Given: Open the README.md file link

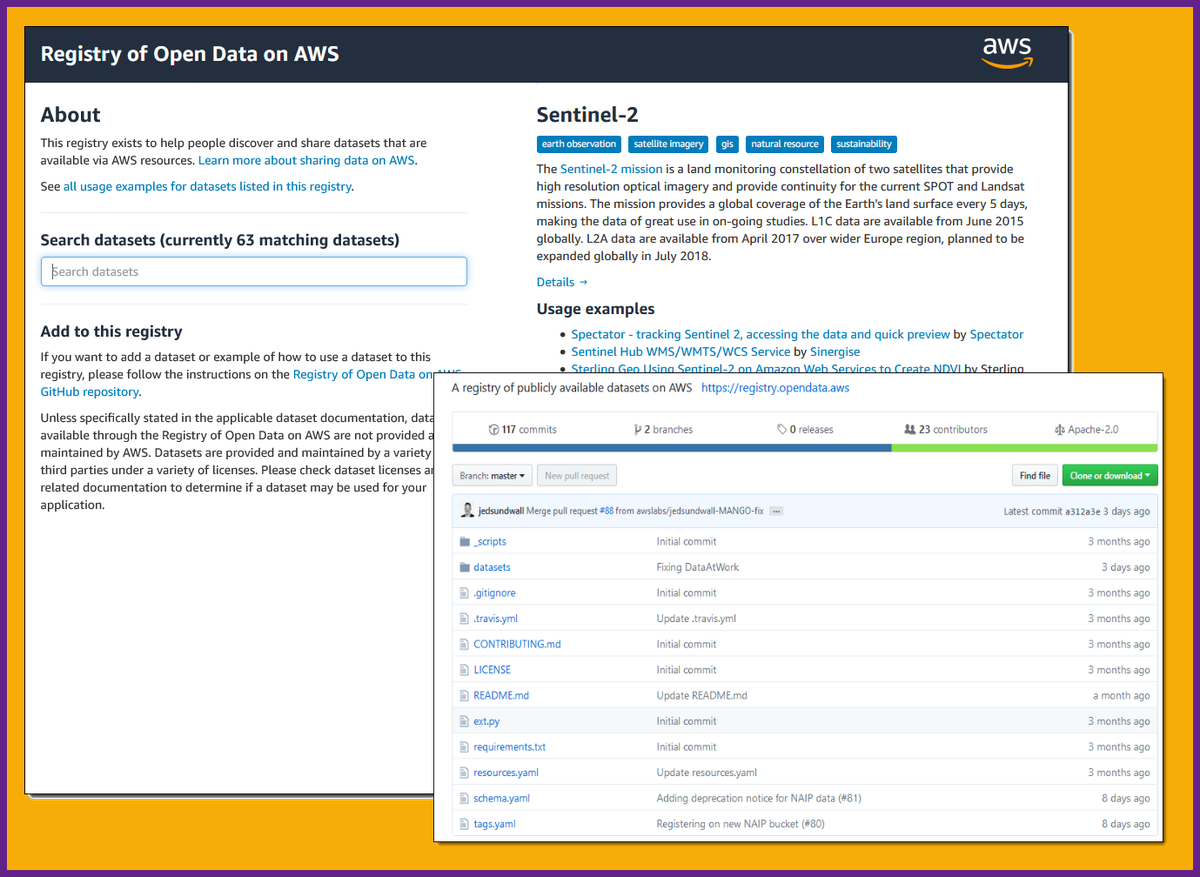Looking at the screenshot, I should 501,695.
